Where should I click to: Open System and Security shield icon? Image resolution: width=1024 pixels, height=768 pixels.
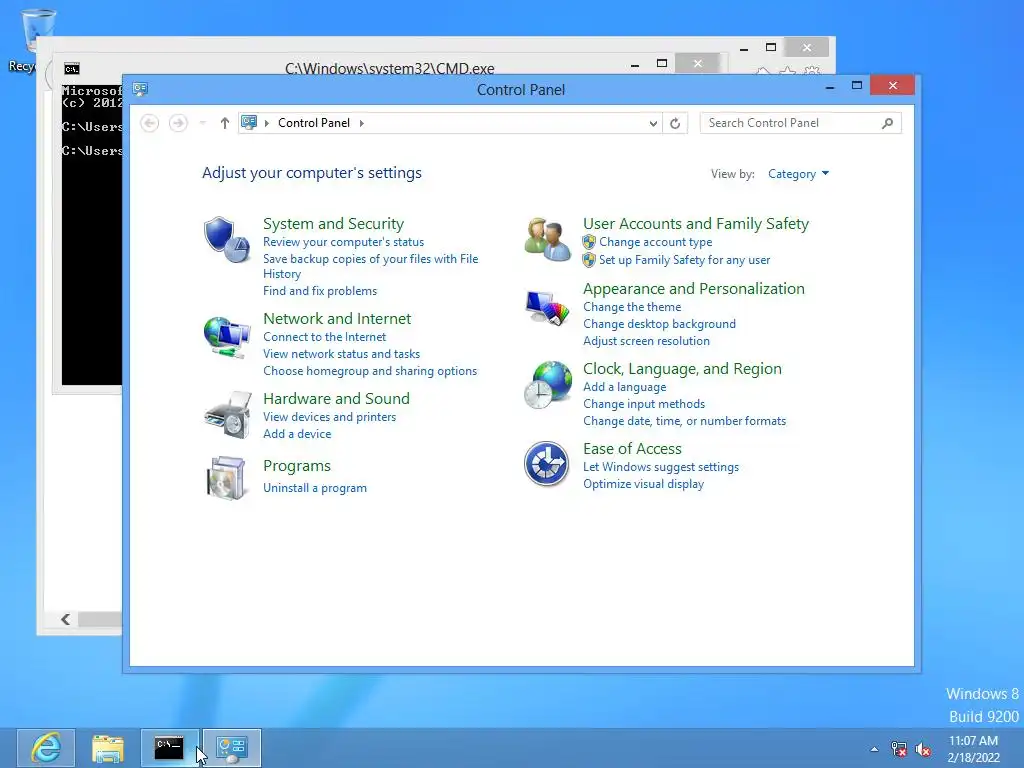[x=227, y=240]
